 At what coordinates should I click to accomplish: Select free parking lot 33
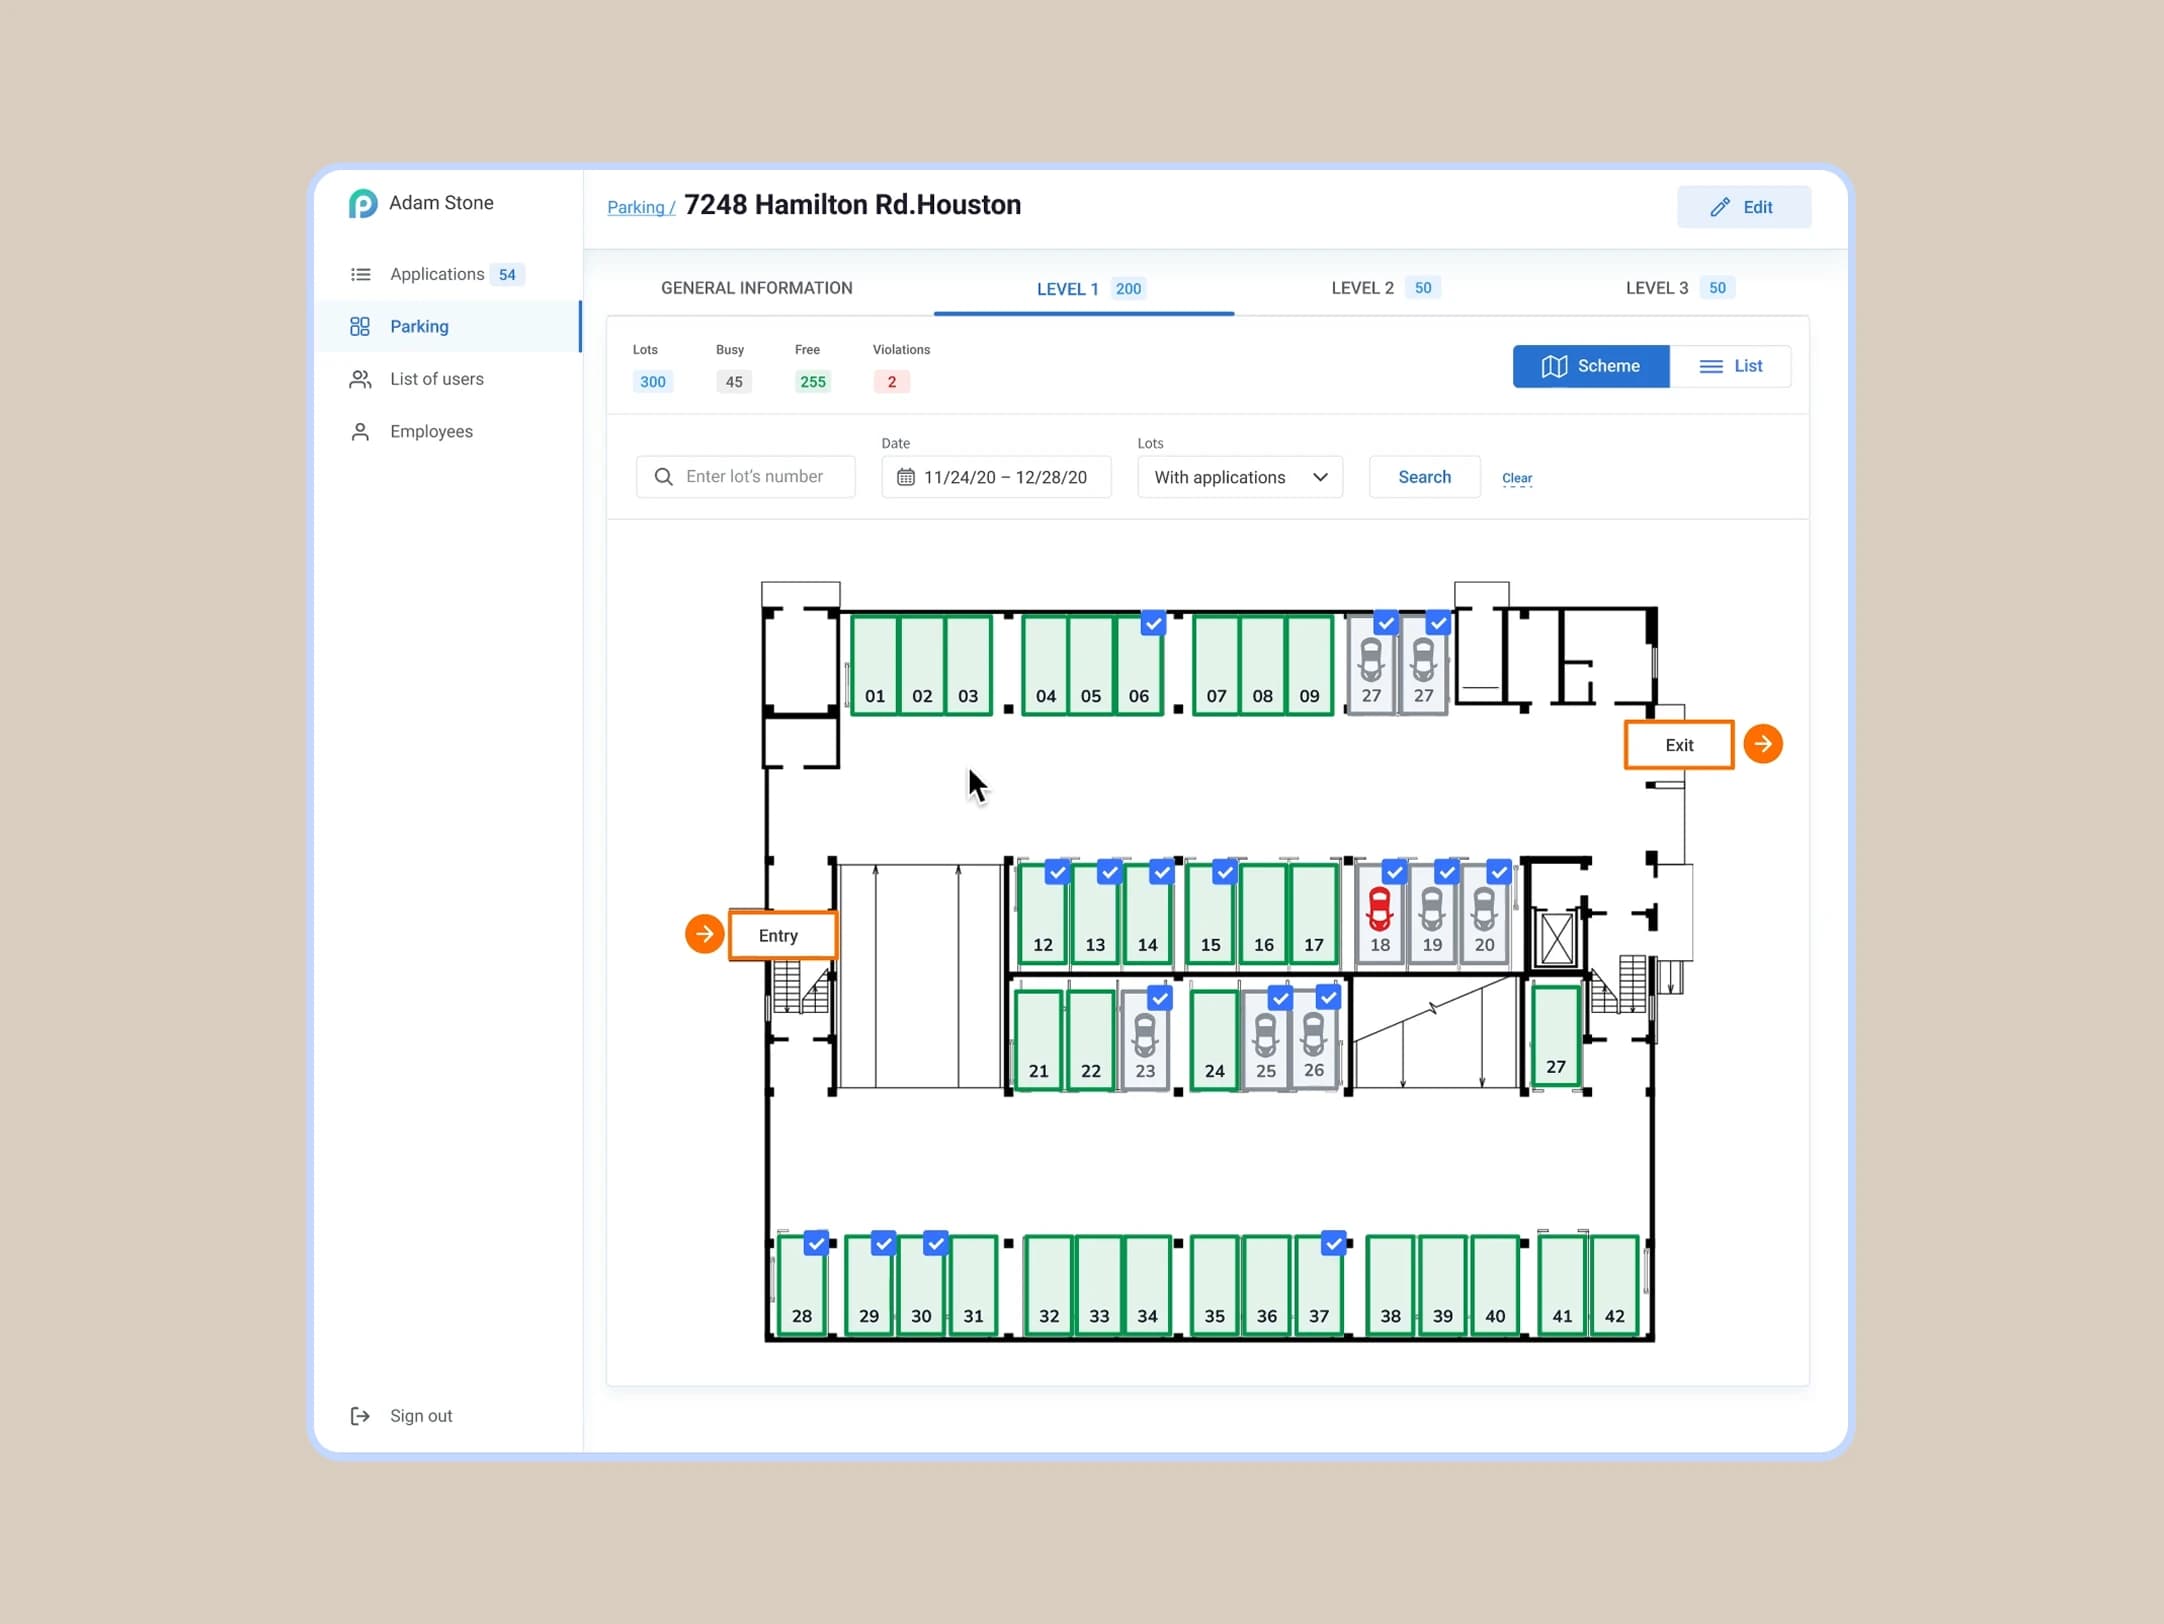[1099, 1285]
